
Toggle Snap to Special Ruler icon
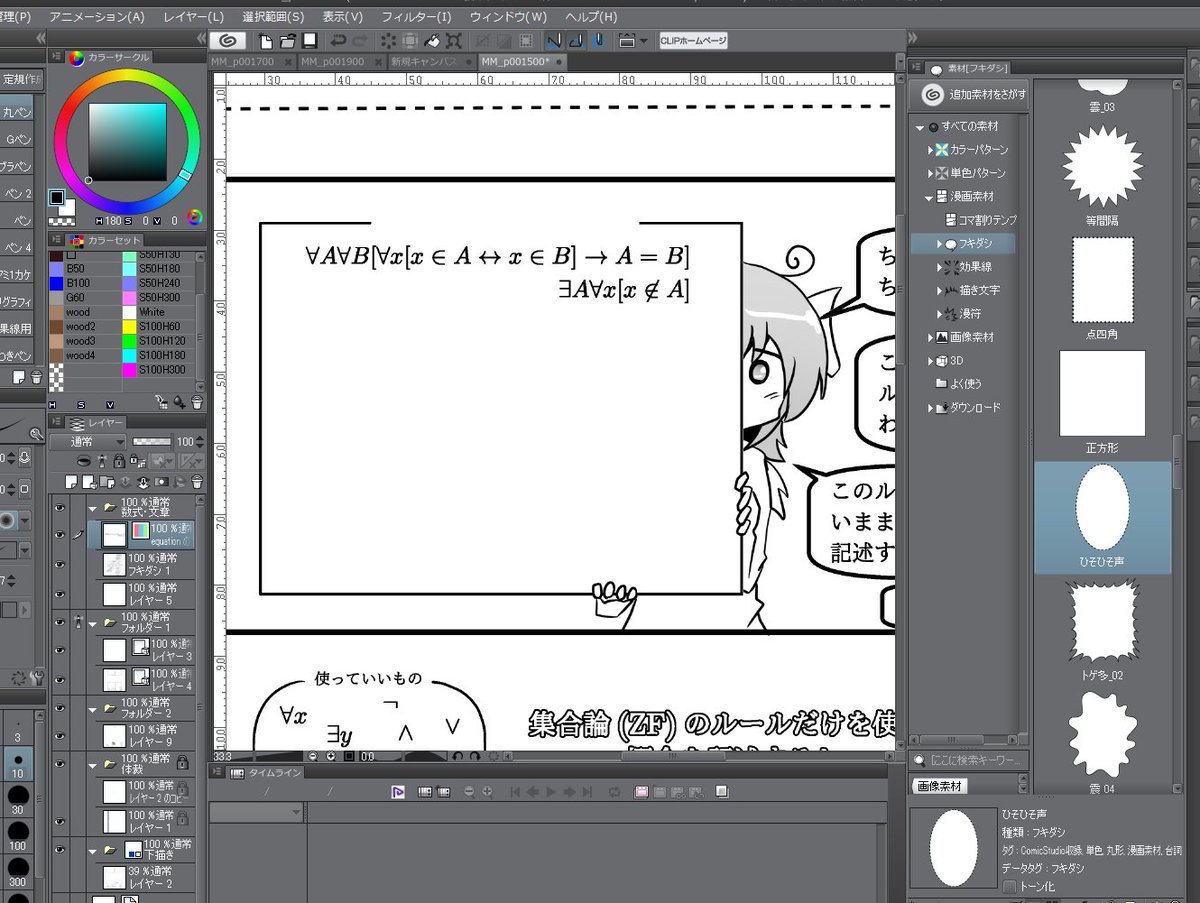point(576,41)
